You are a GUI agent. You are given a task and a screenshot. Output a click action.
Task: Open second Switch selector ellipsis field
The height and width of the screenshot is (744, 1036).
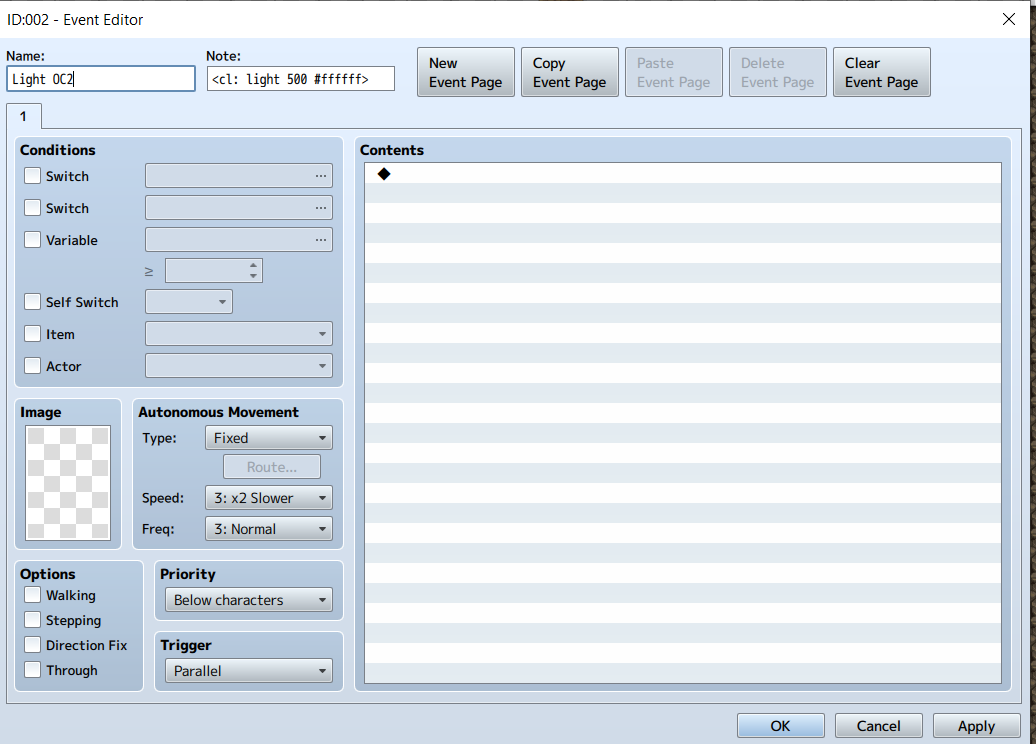point(239,207)
